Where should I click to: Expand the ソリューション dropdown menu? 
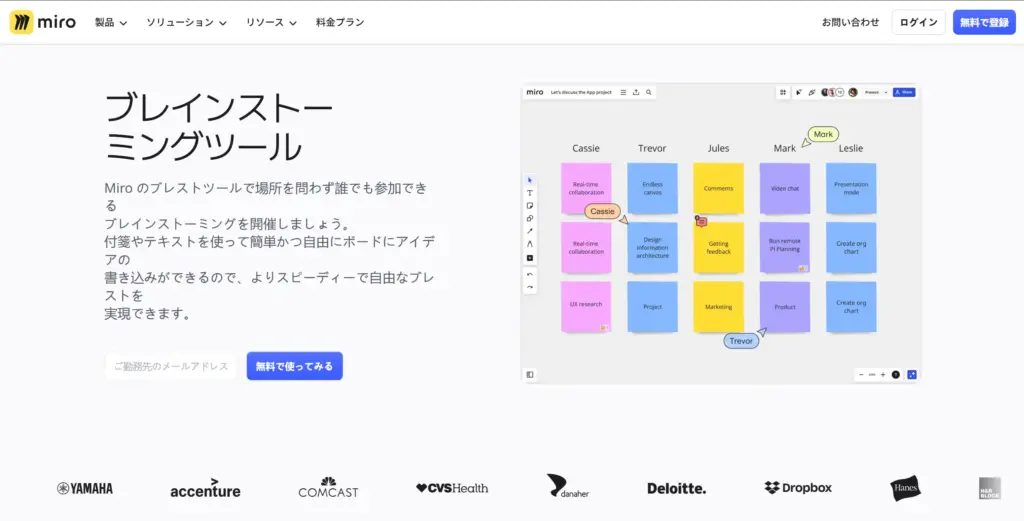pos(186,22)
